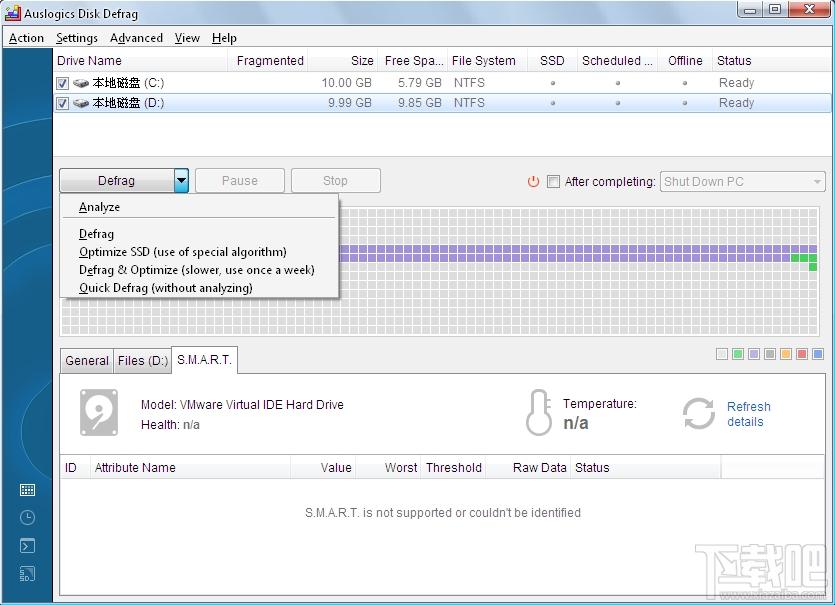The width and height of the screenshot is (835, 605).
Task: Open the Settings menu
Action: pyautogui.click(x=77, y=38)
